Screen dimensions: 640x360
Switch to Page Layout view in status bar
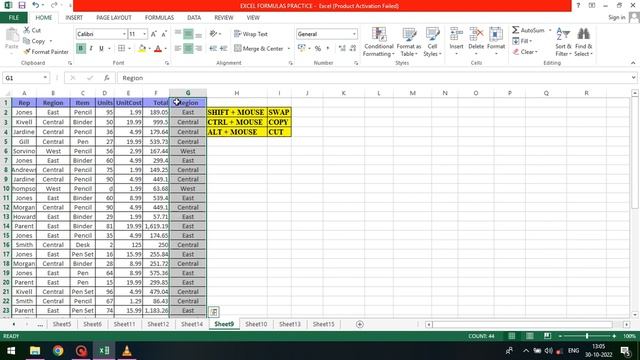(529, 336)
